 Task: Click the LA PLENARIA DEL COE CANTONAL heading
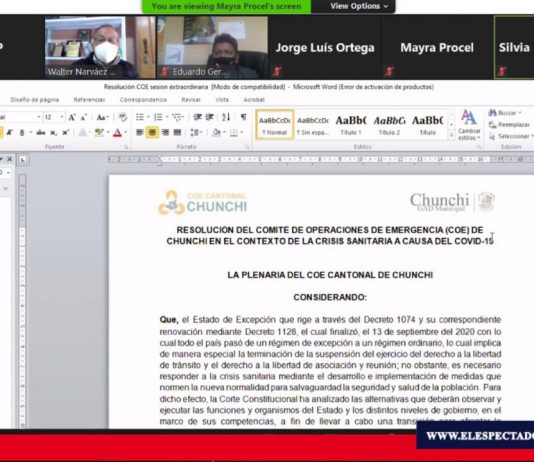pos(330,275)
